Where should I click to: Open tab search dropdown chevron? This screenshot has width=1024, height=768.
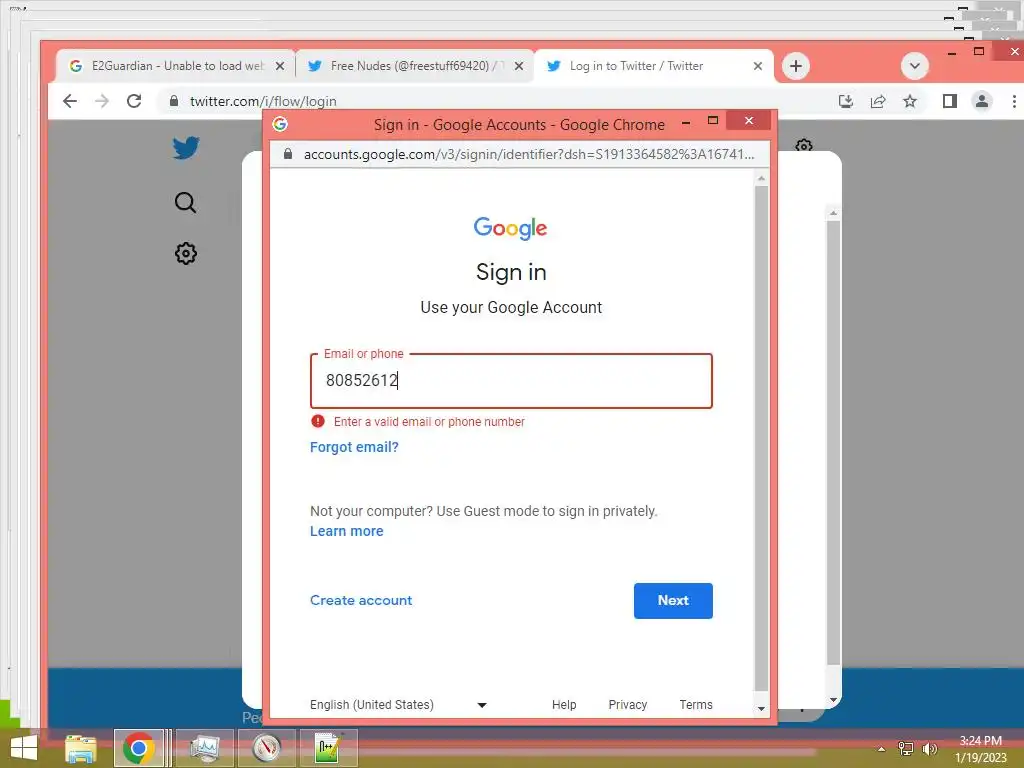click(914, 66)
